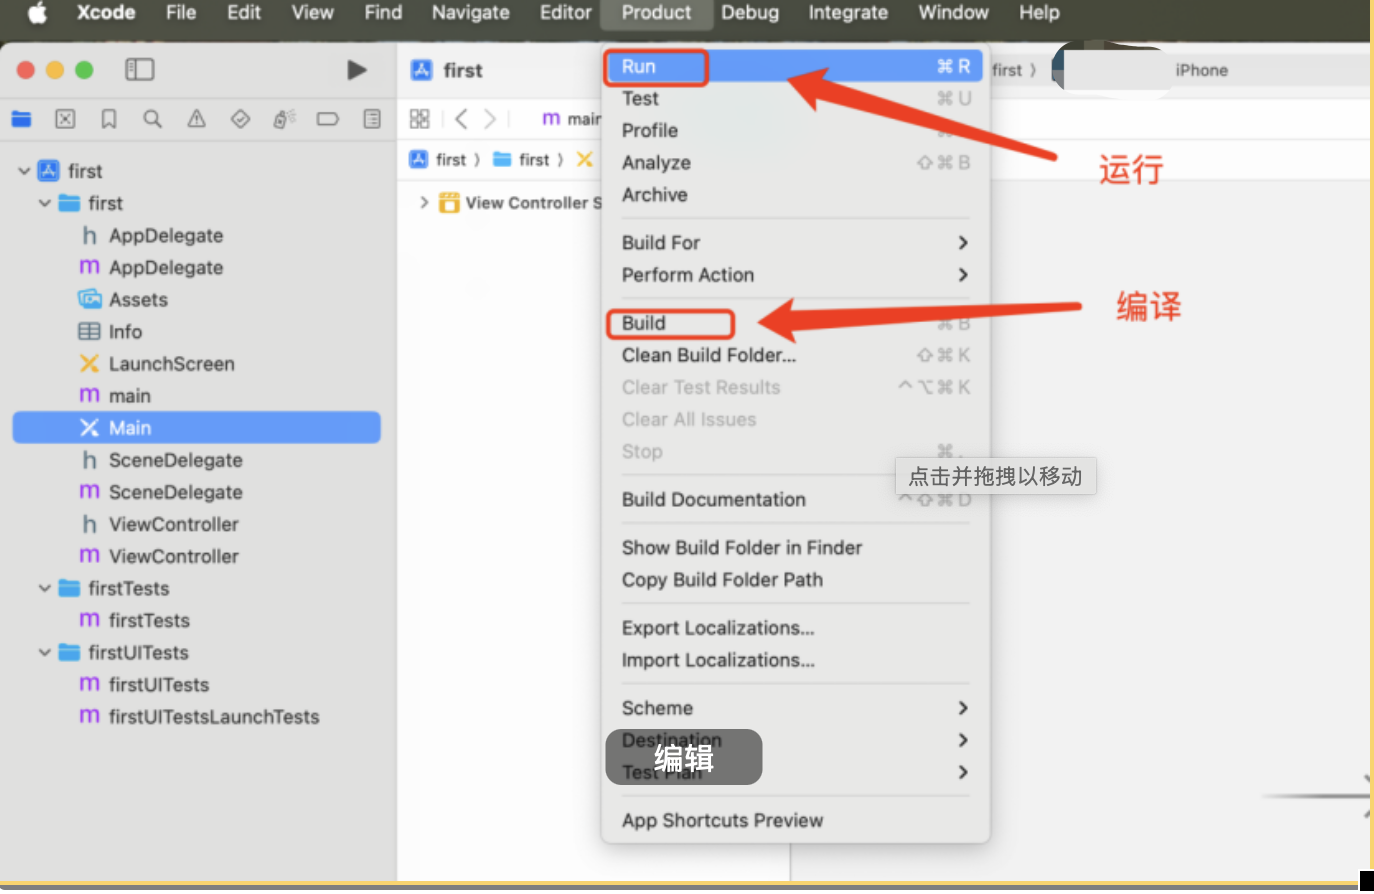Open the Edit menu

[244, 13]
